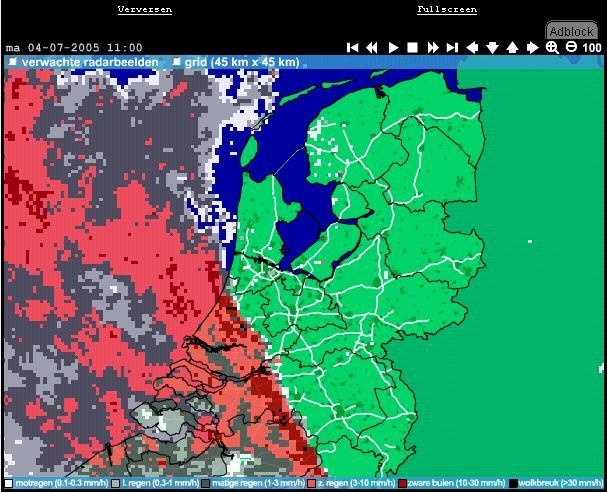607x493 pixels.
Task: Jump to the first radar frame
Action: click(x=352, y=48)
